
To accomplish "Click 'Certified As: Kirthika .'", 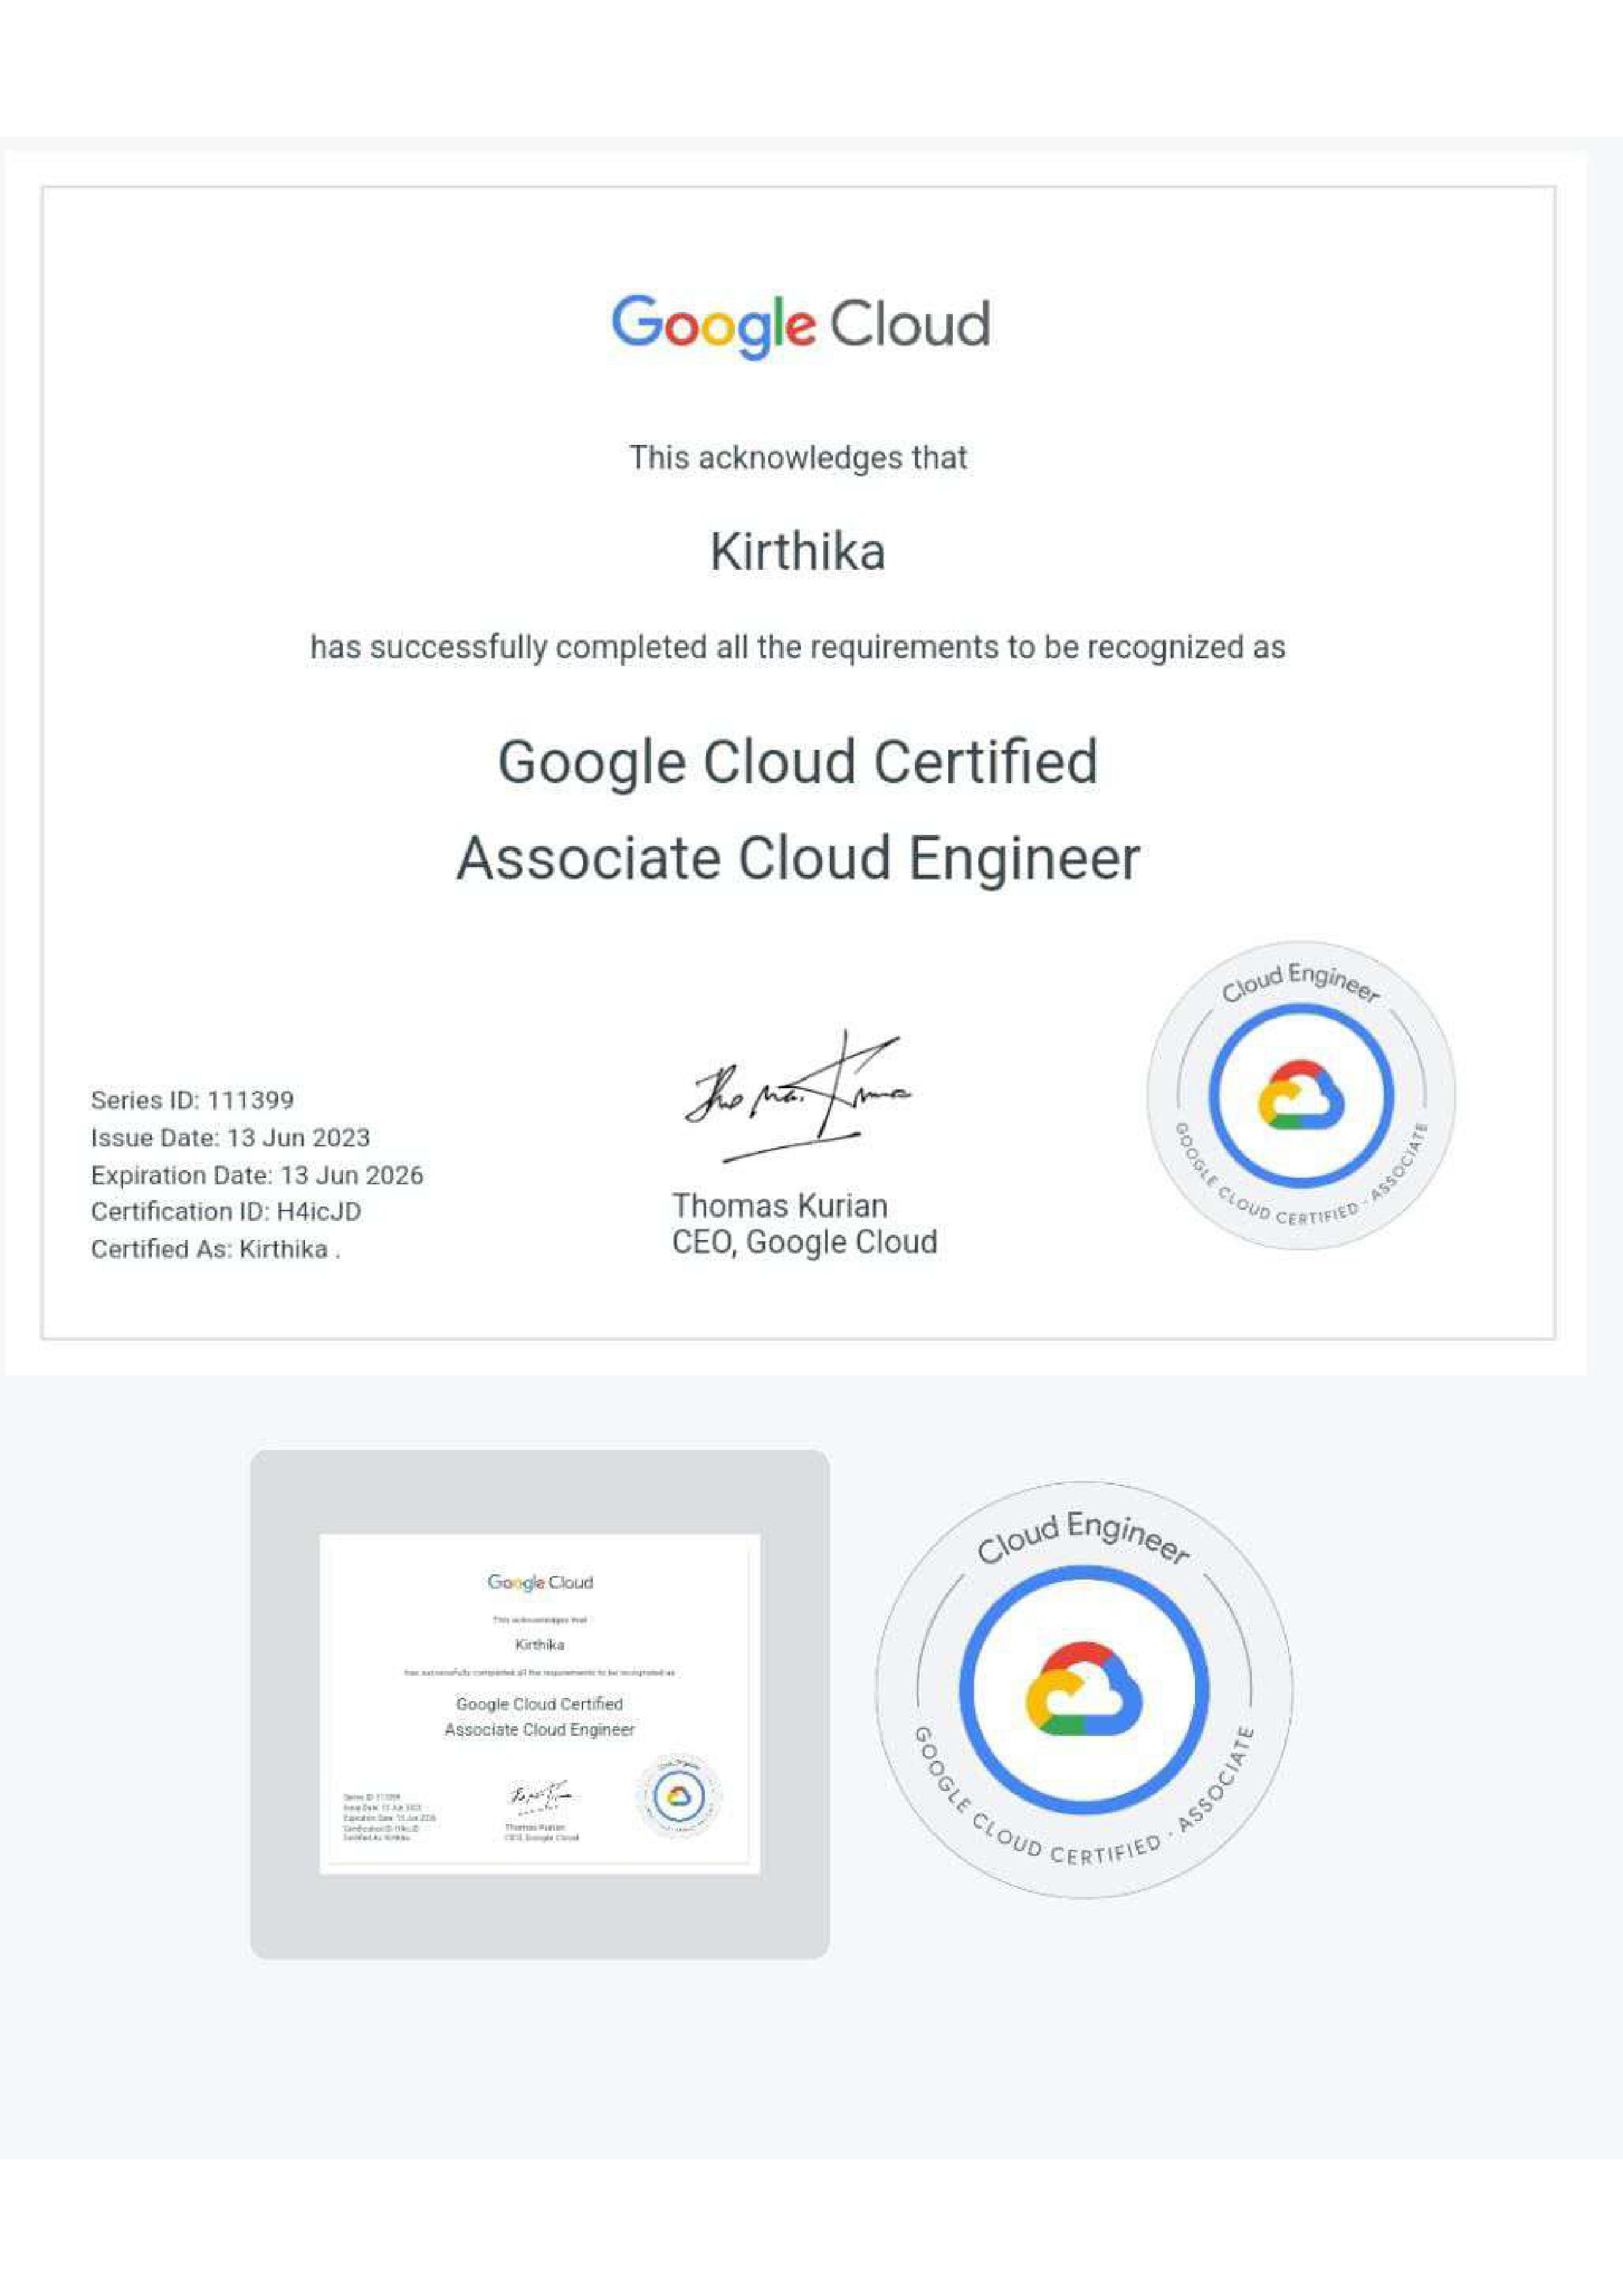I will click(x=215, y=1249).
